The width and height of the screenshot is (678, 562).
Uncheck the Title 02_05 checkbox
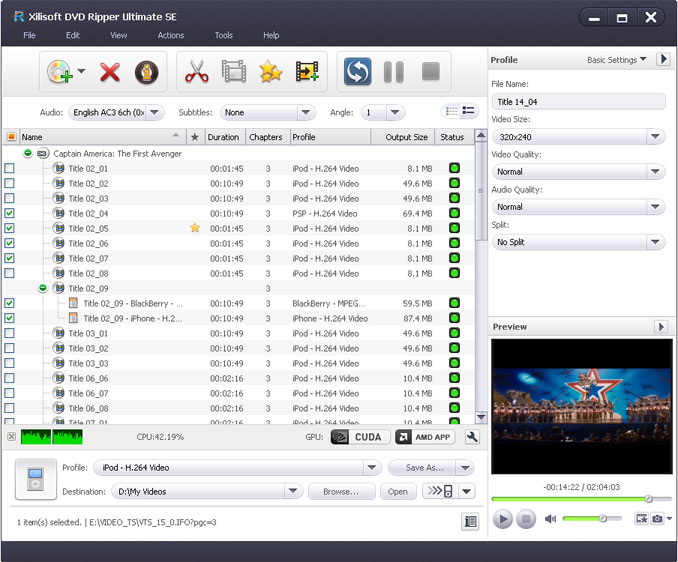[x=9, y=228]
